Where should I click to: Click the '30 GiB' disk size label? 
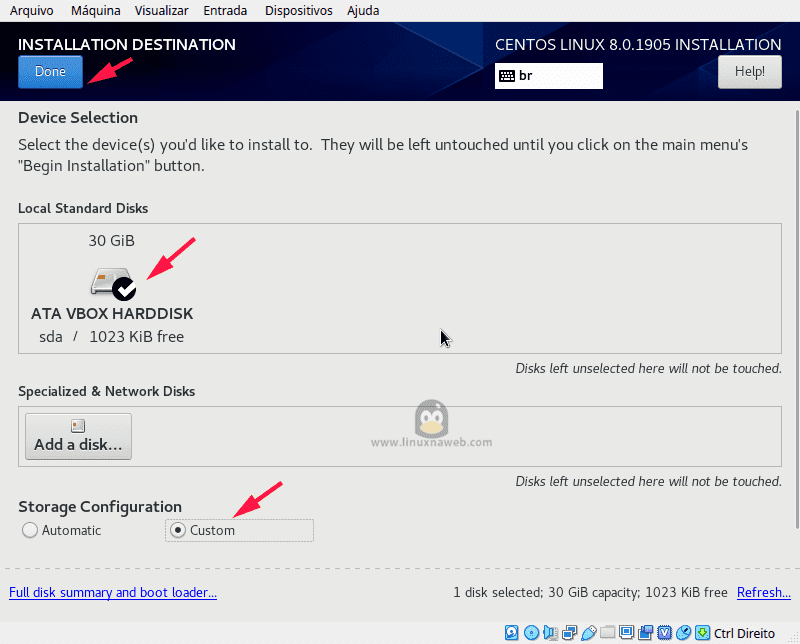tap(112, 240)
